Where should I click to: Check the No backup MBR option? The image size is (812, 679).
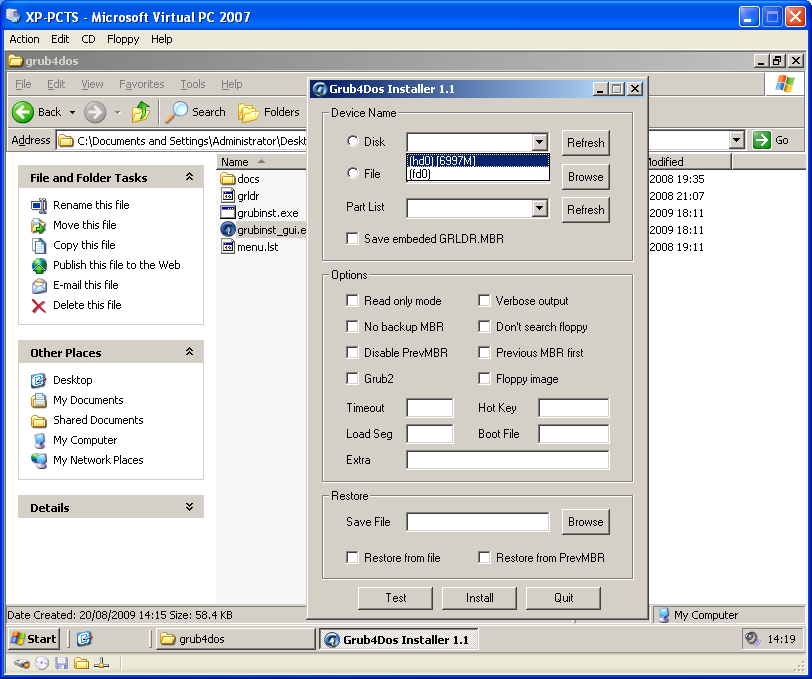coord(352,326)
